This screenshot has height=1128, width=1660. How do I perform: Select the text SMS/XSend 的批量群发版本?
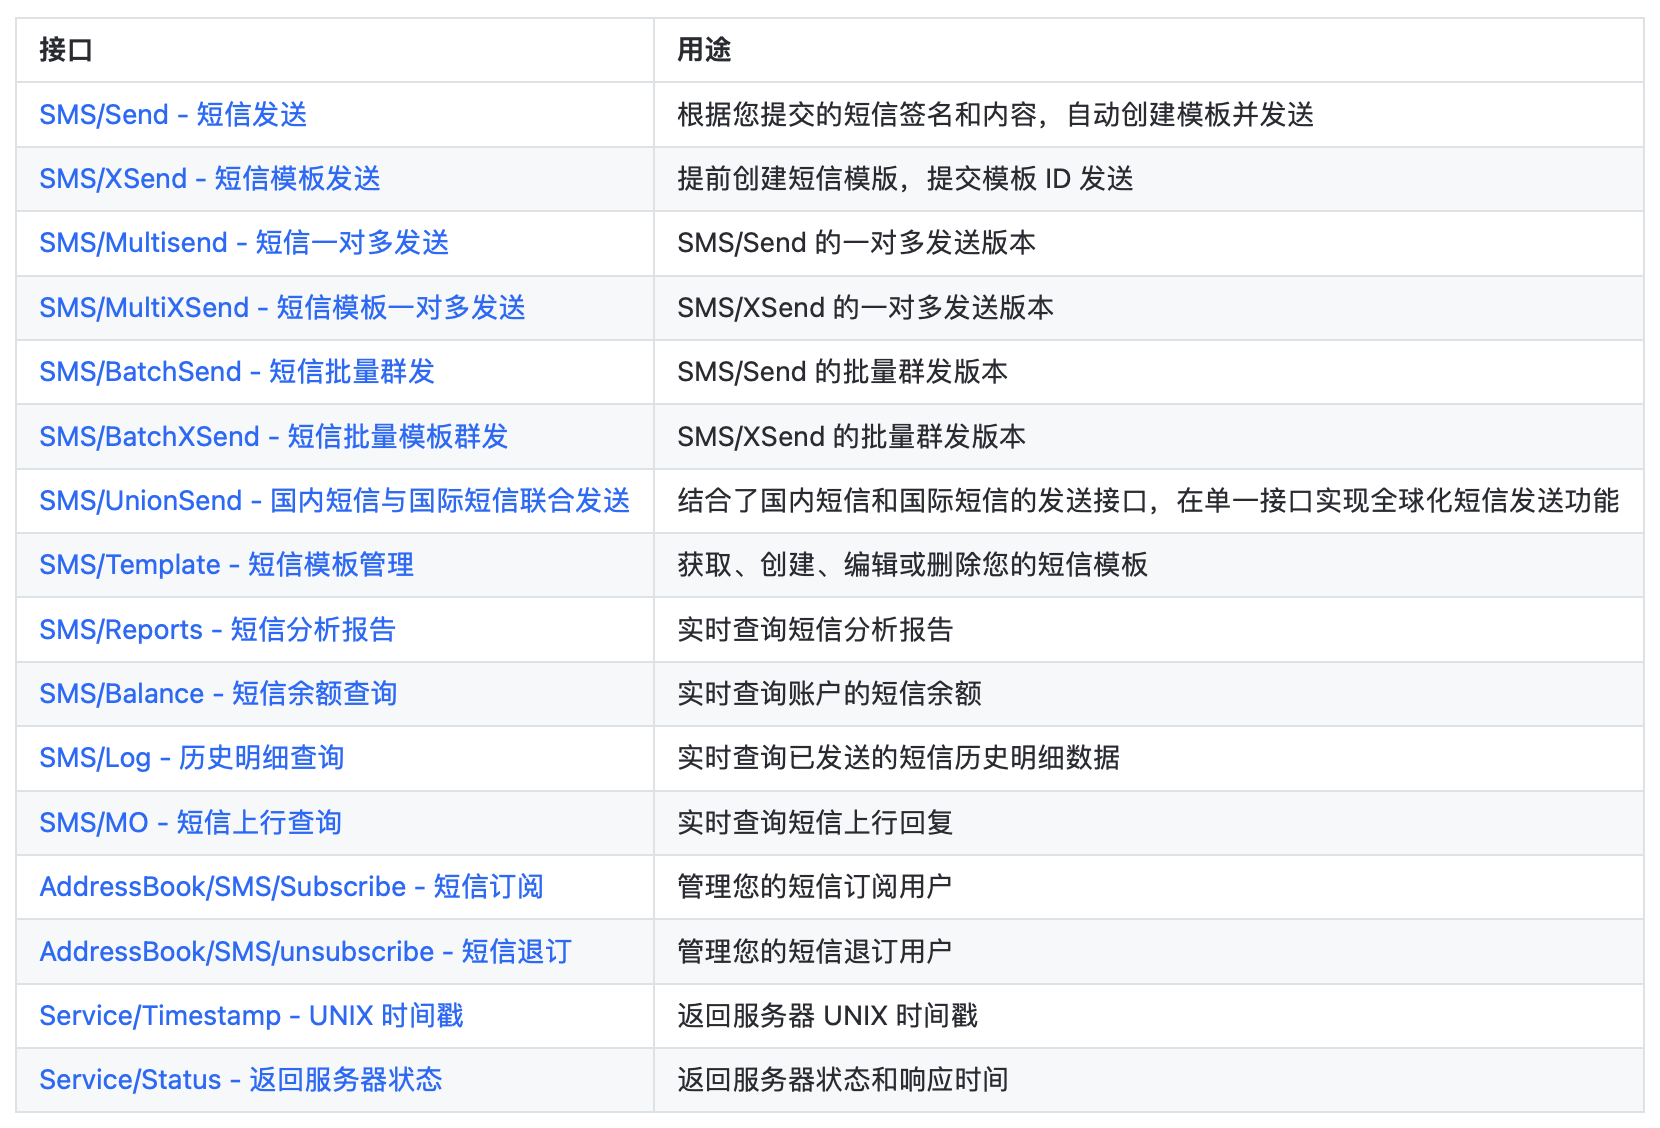[x=851, y=437]
